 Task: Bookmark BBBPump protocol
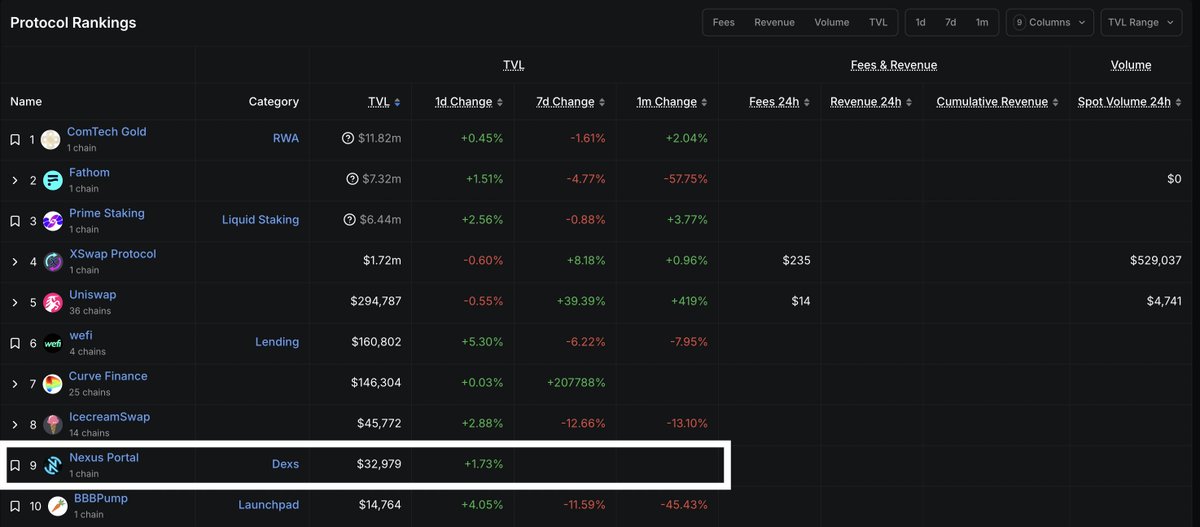[x=15, y=506]
